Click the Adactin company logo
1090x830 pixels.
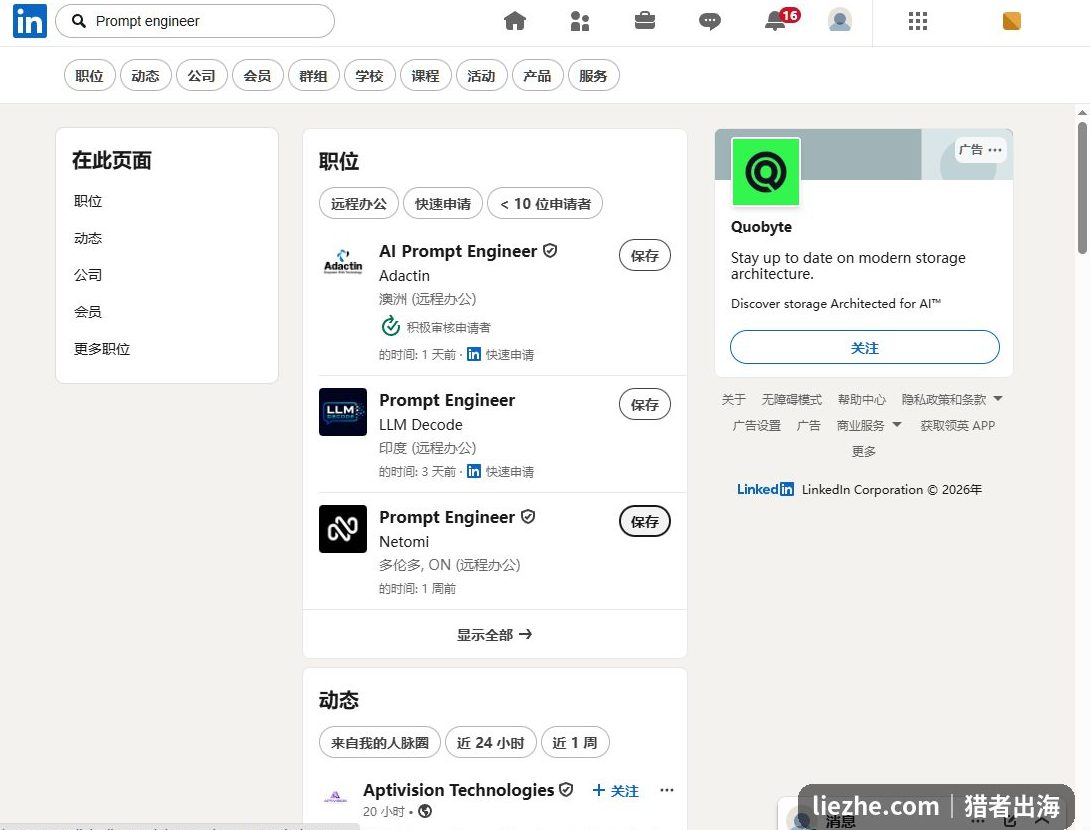pos(343,263)
